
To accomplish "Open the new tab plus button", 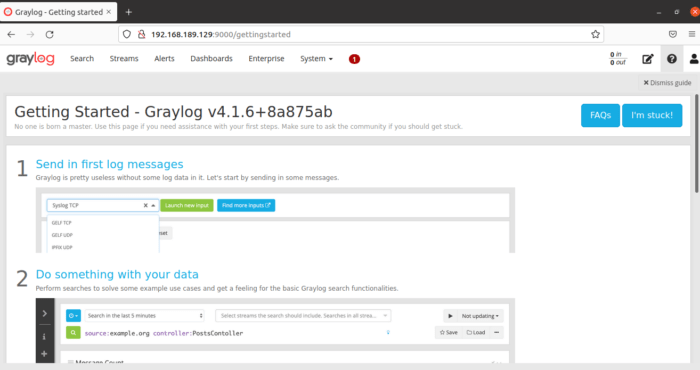I will tap(129, 12).
